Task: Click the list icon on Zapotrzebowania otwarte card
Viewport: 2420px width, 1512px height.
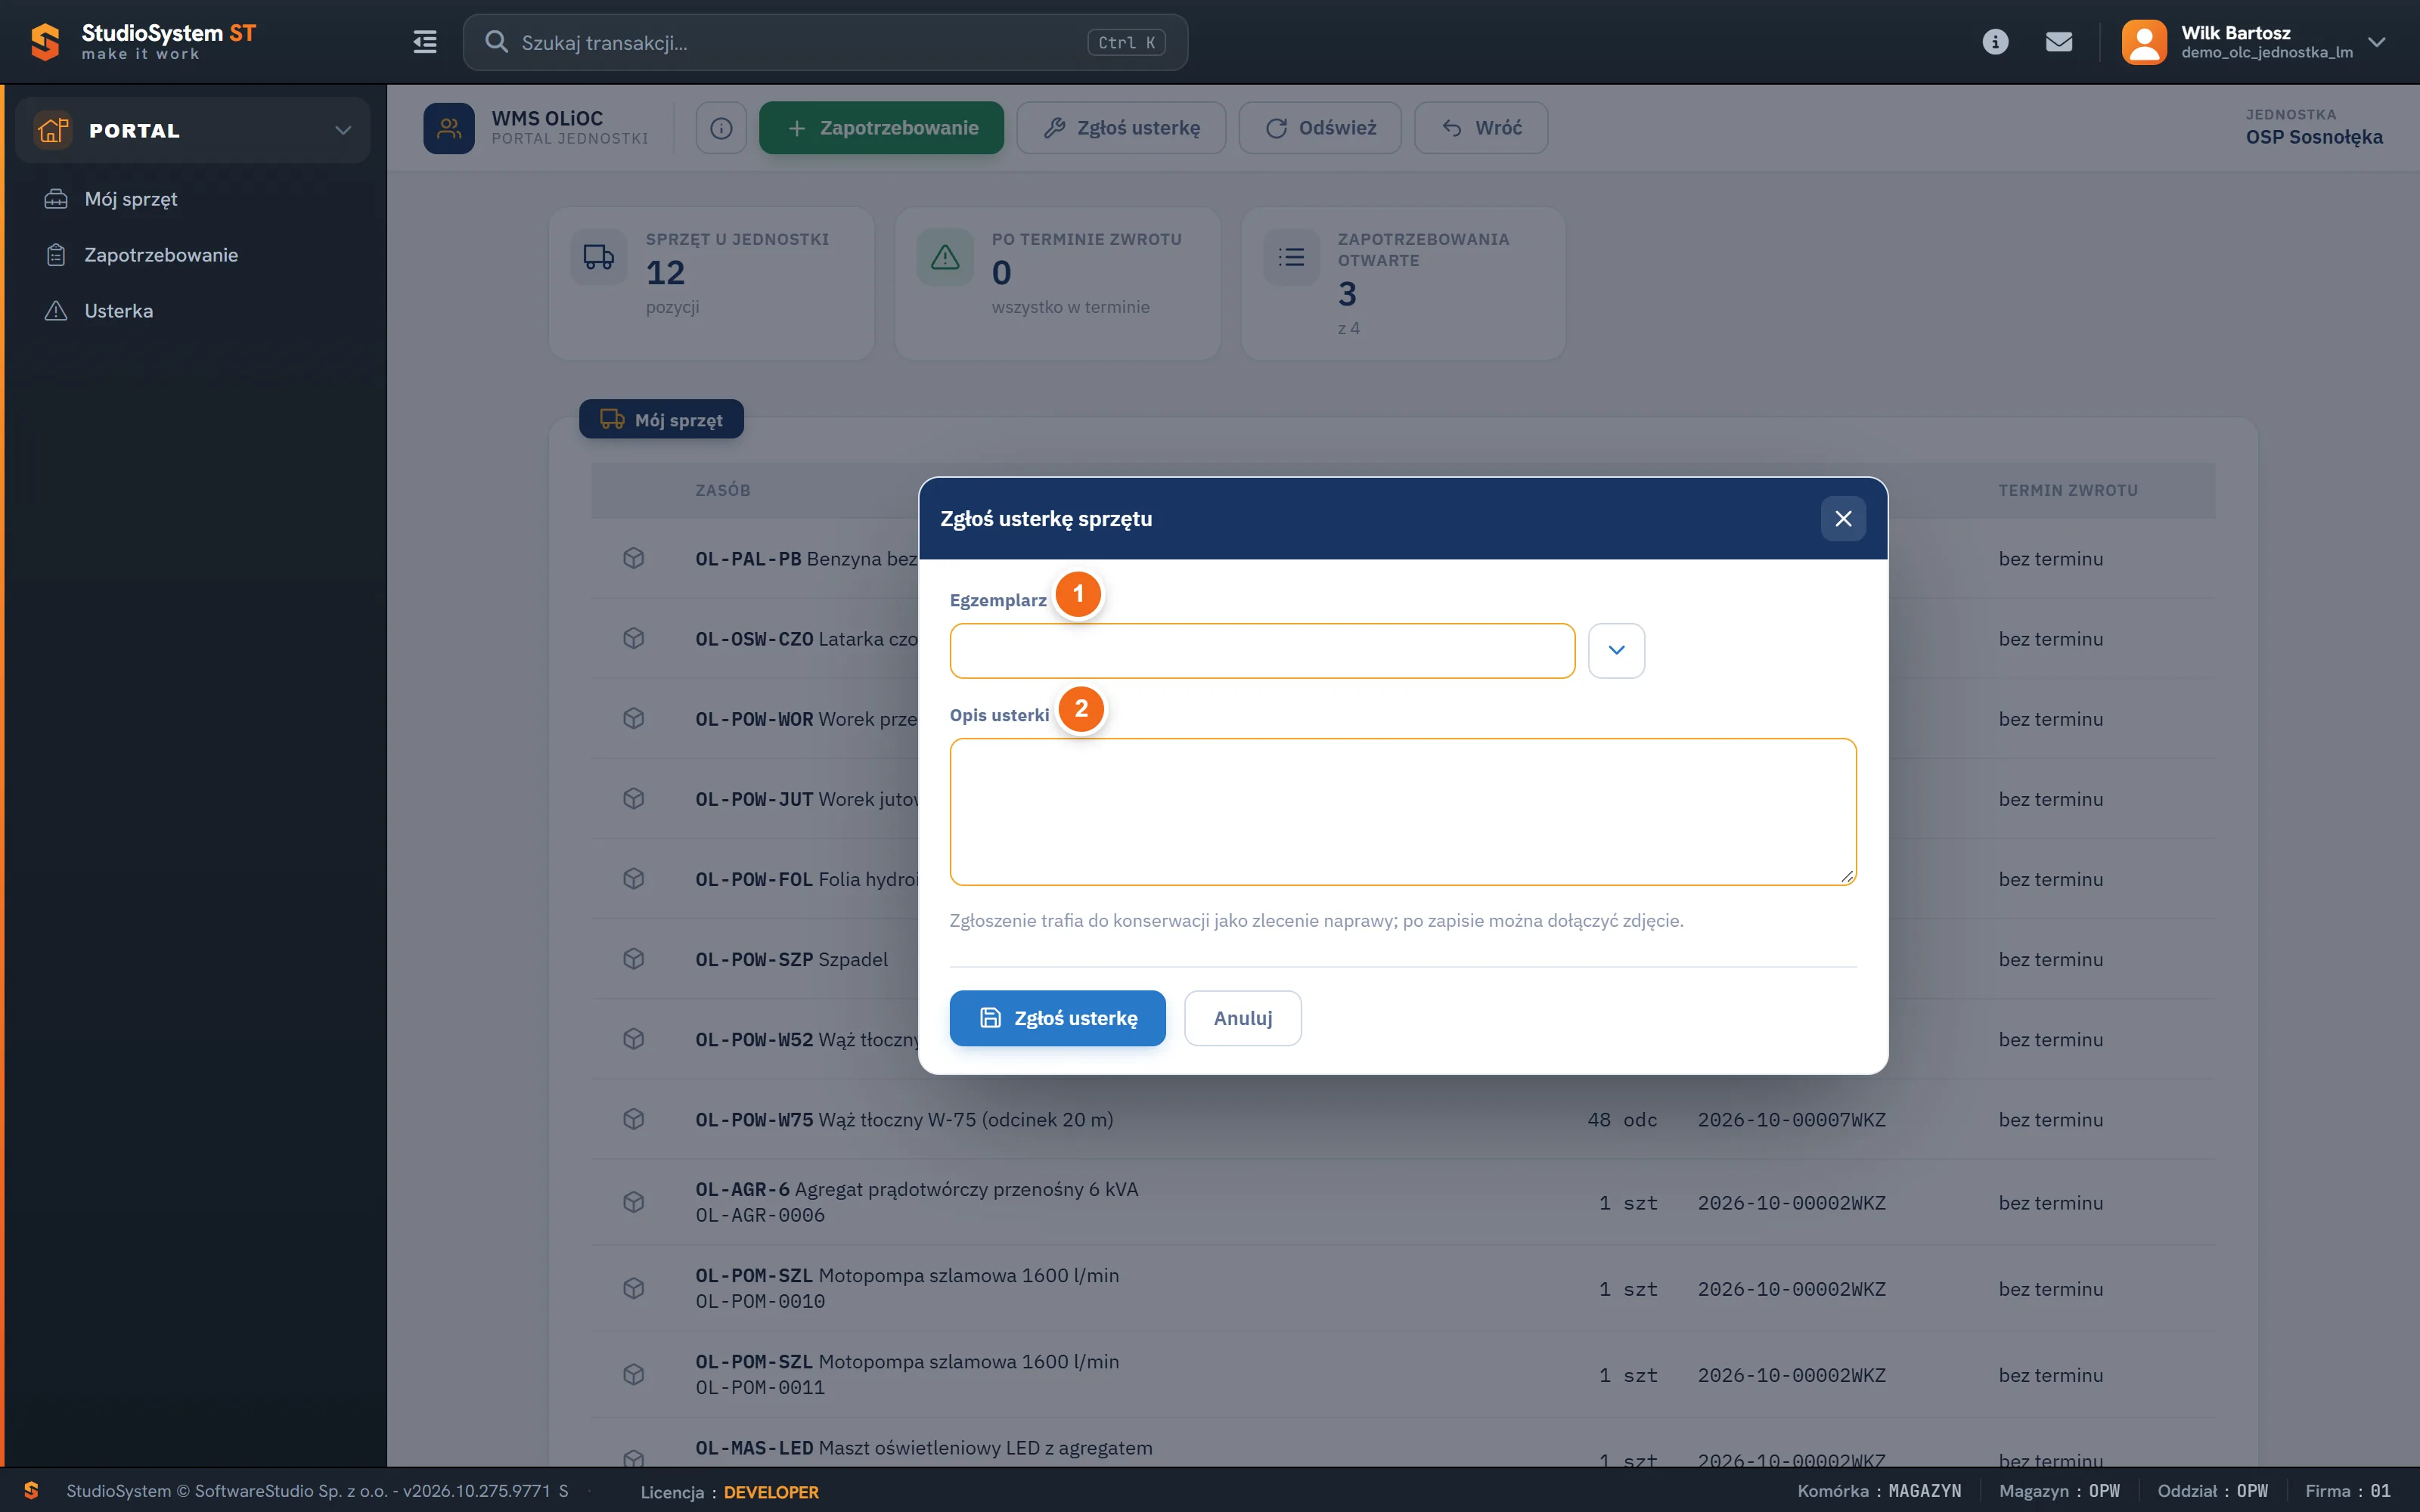Action: pos(1291,257)
